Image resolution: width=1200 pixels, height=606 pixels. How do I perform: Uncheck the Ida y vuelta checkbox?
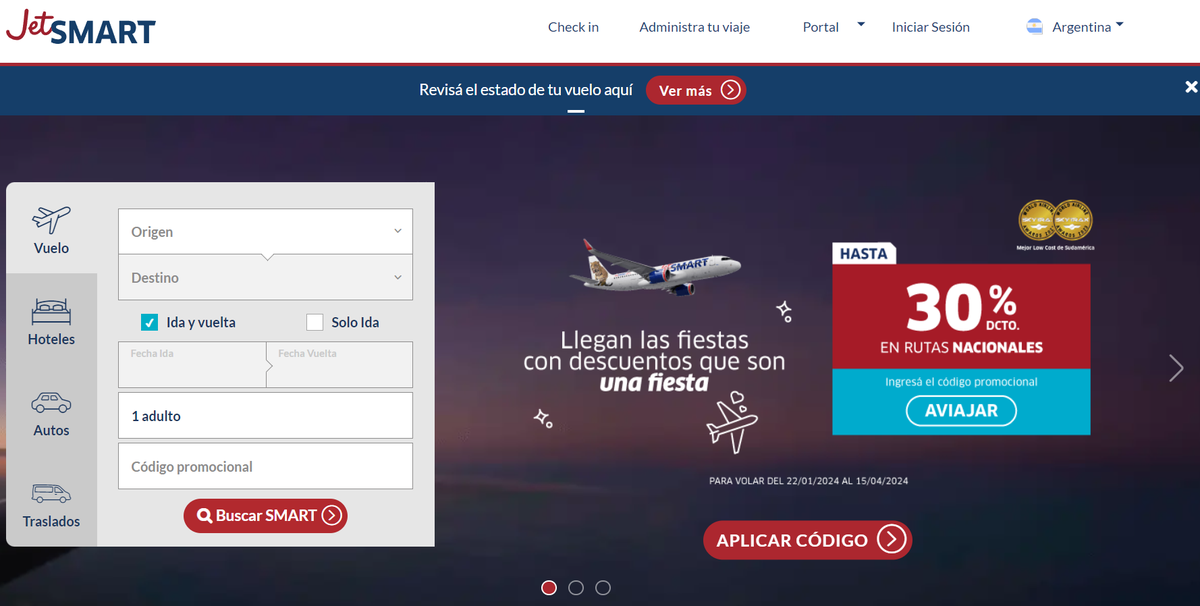click(x=150, y=322)
